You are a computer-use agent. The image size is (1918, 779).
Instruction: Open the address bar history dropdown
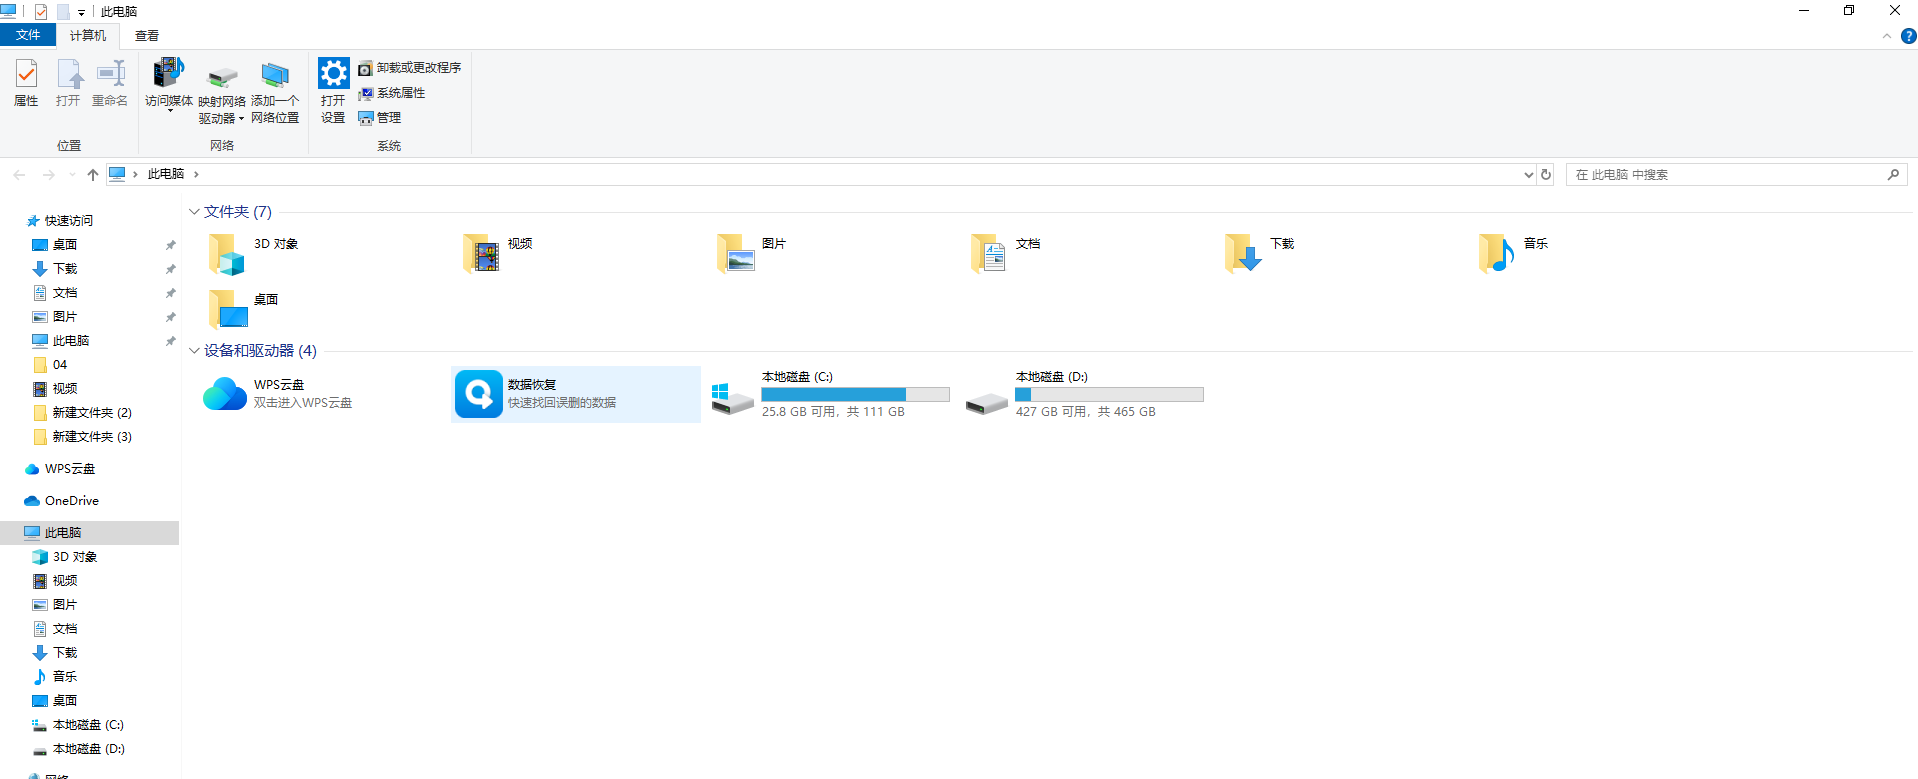pos(1528,175)
